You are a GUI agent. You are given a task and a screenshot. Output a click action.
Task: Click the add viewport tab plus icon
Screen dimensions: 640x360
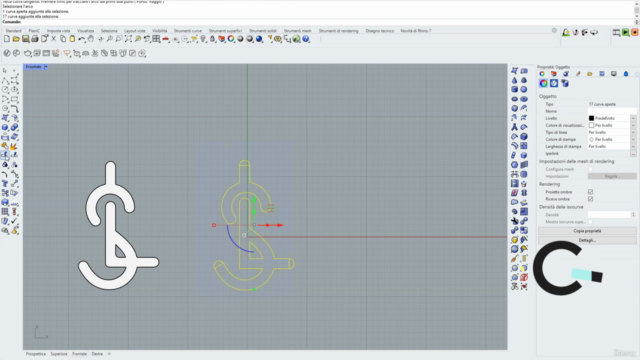[109, 354]
